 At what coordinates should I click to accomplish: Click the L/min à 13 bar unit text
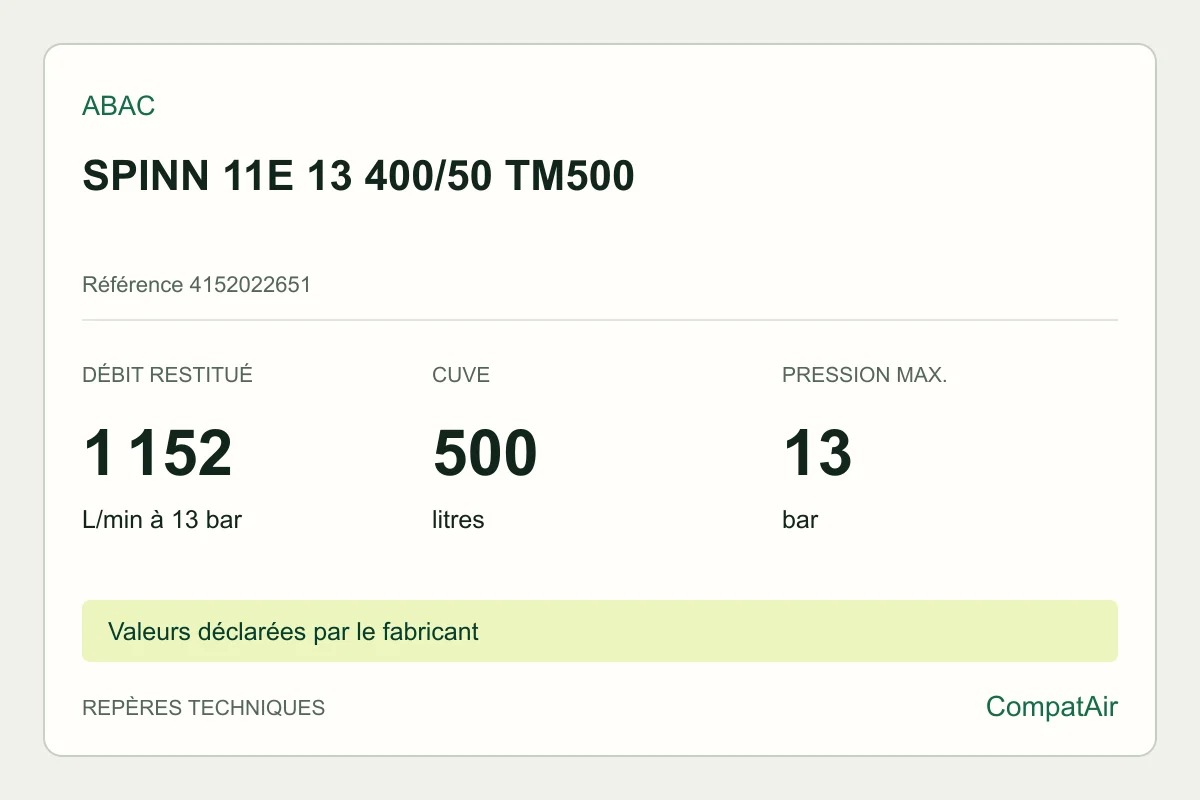point(162,520)
